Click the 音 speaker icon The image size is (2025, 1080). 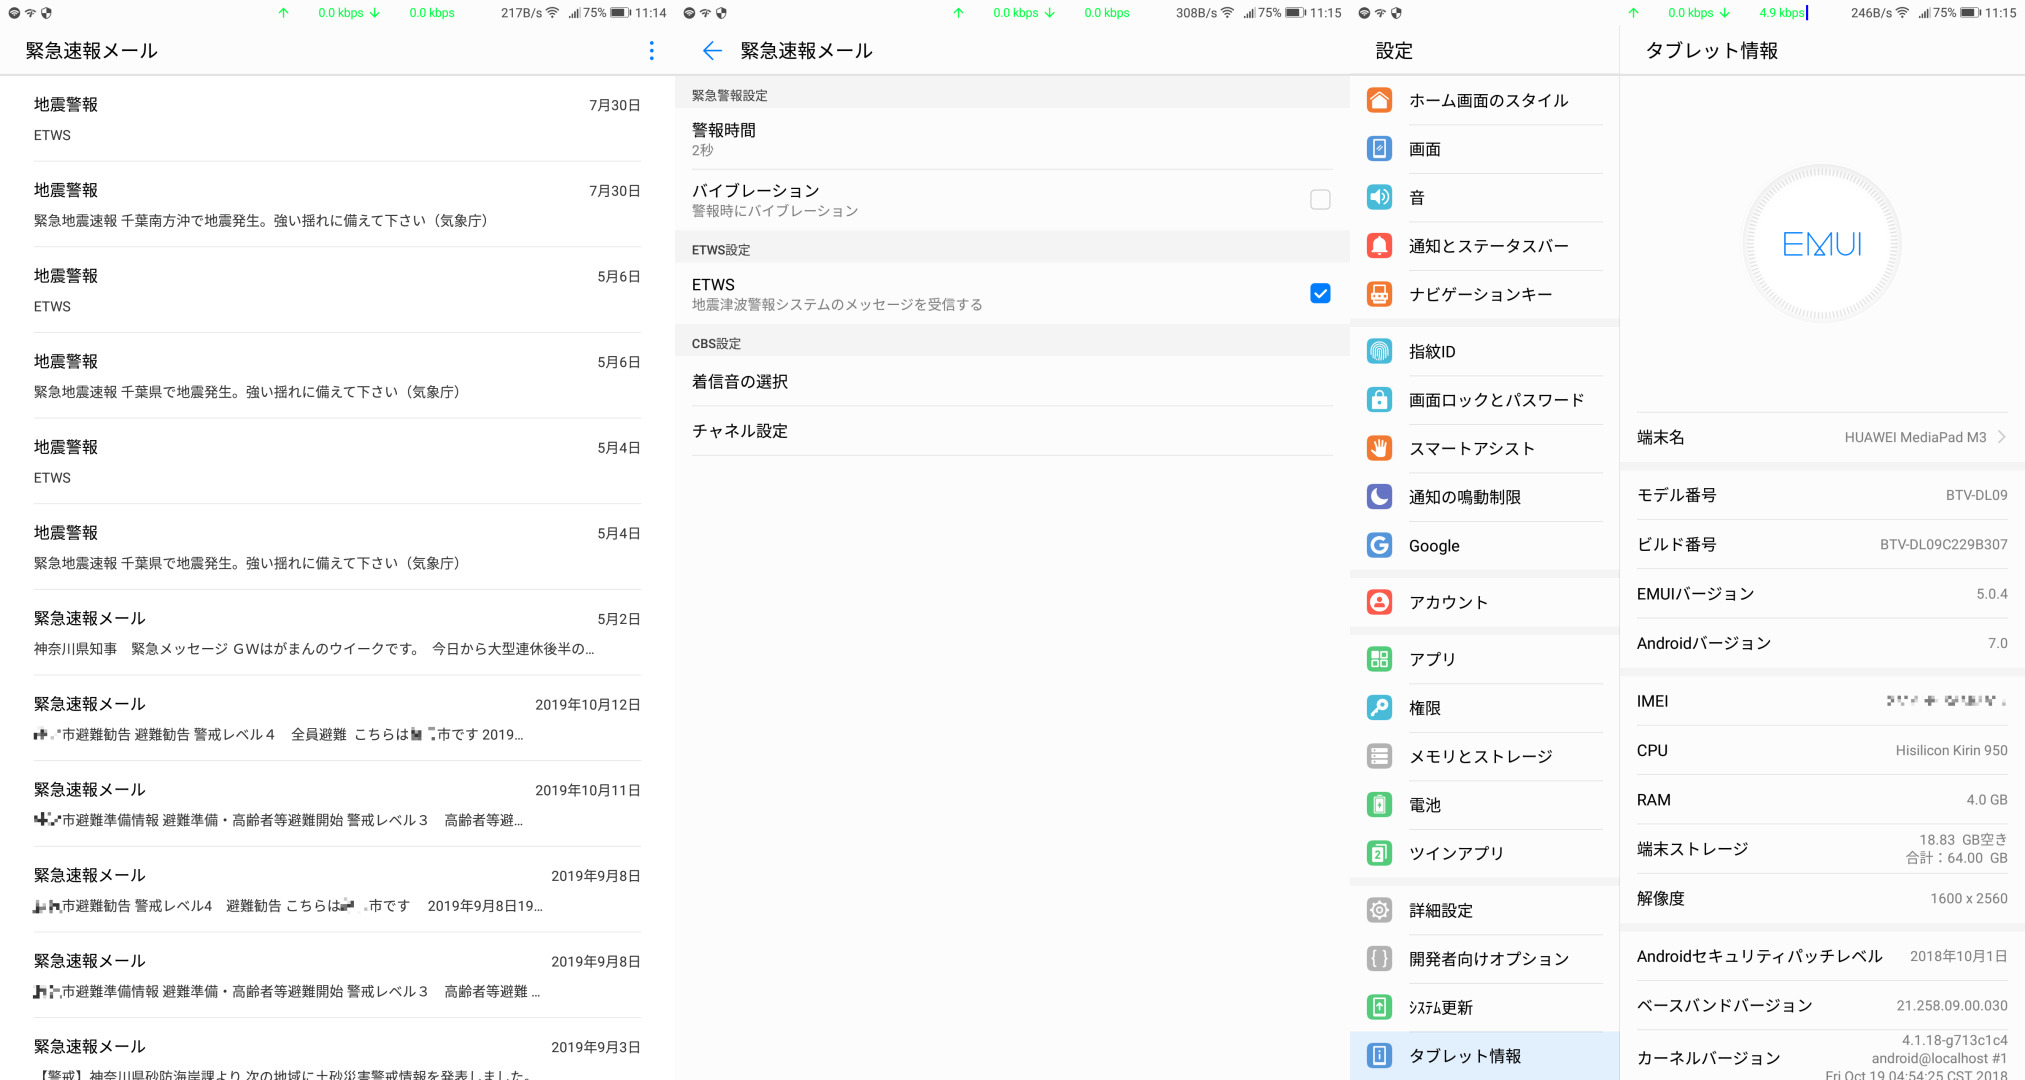point(1379,197)
